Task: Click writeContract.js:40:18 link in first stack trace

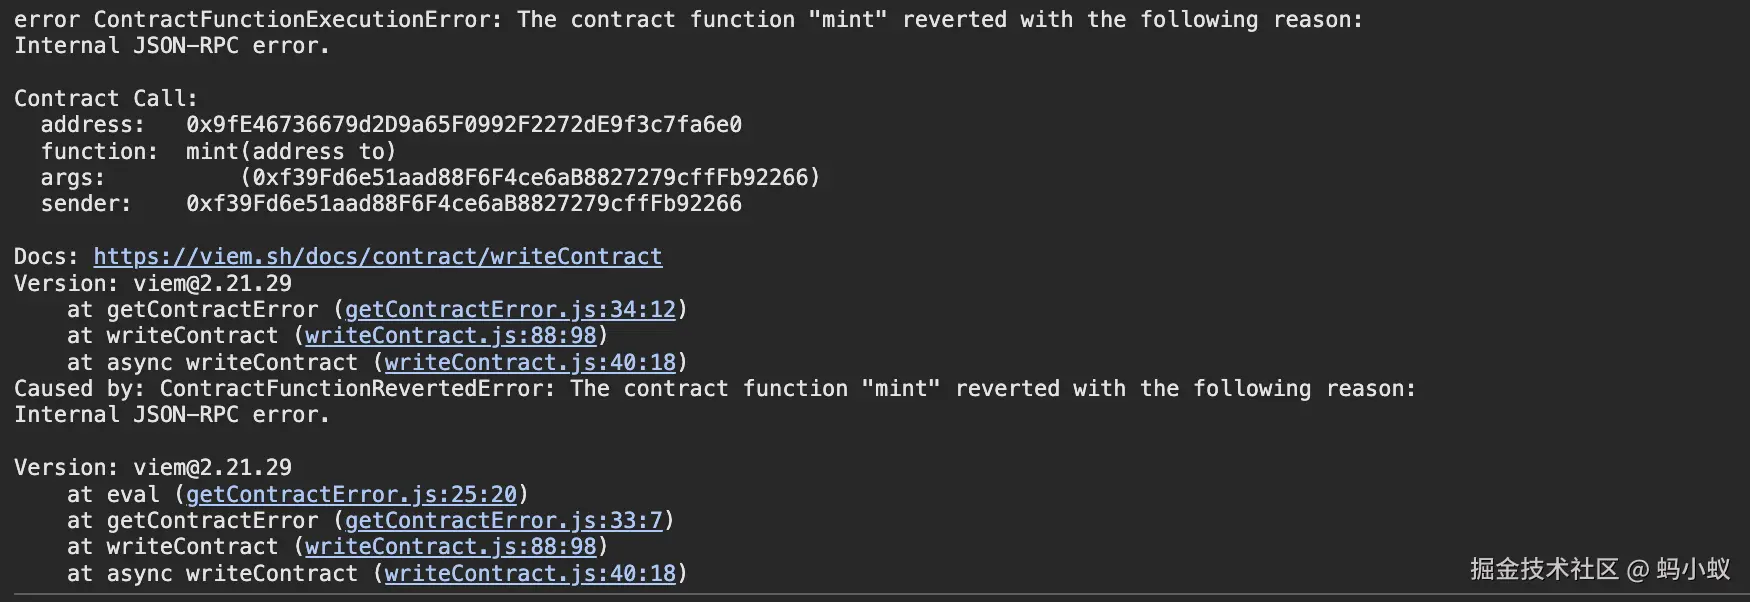Action: 530,363
